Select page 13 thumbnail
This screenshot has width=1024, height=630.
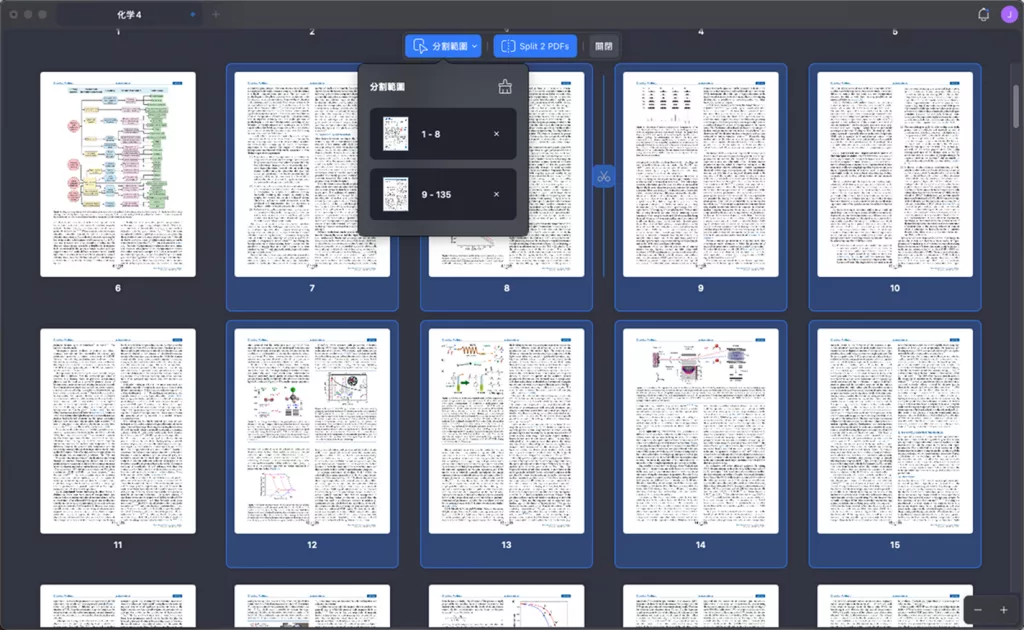(506, 431)
